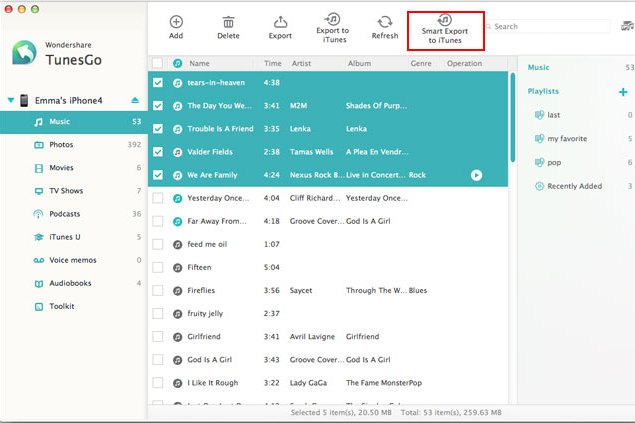
Task: Click Smart Export to iTunes button
Action: 445,31
